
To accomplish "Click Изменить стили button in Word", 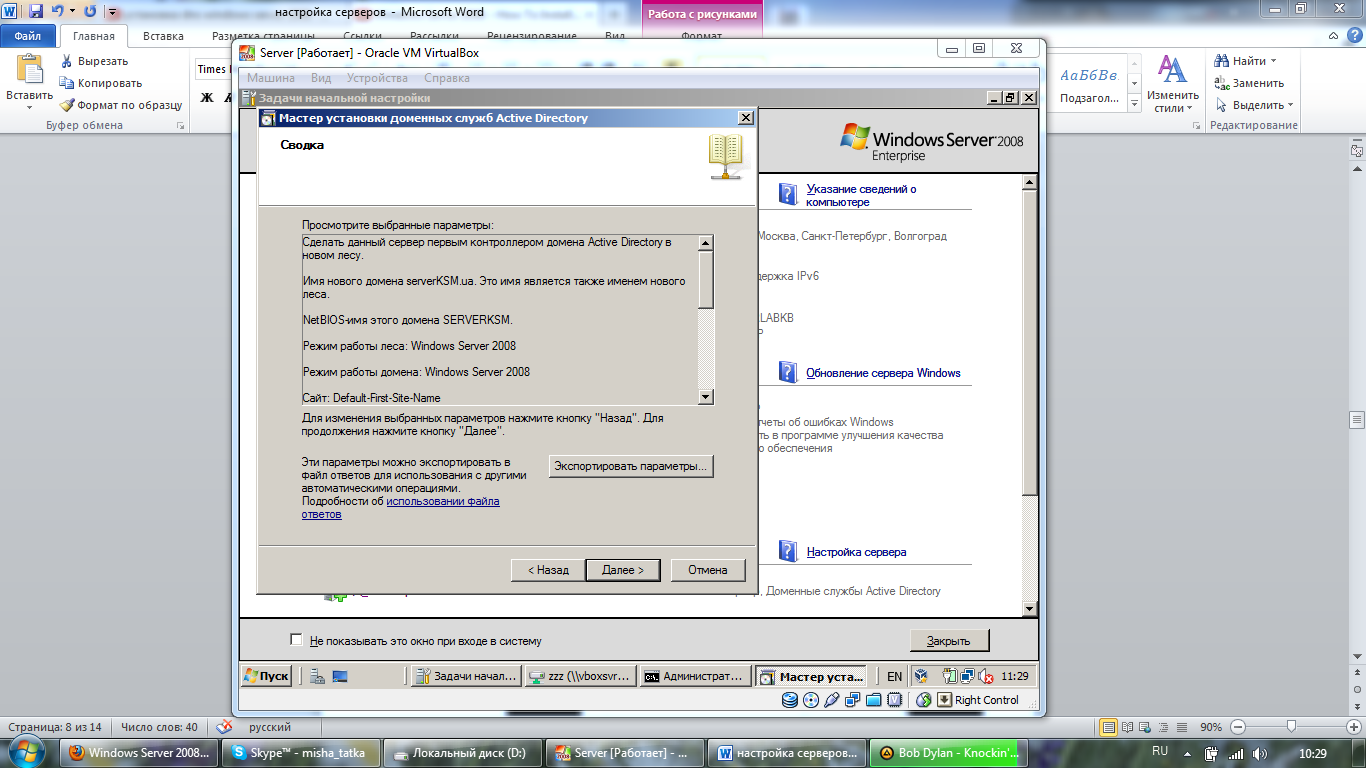I will pos(1172,83).
